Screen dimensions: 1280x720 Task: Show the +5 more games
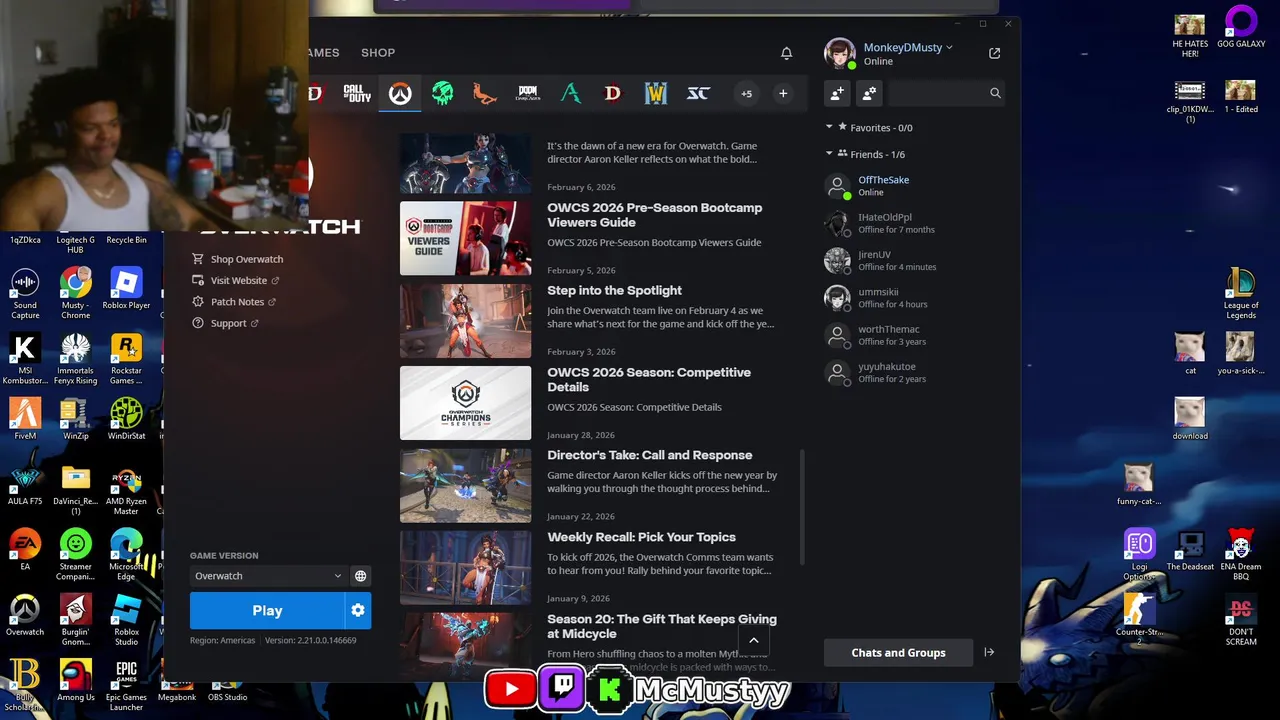click(746, 94)
